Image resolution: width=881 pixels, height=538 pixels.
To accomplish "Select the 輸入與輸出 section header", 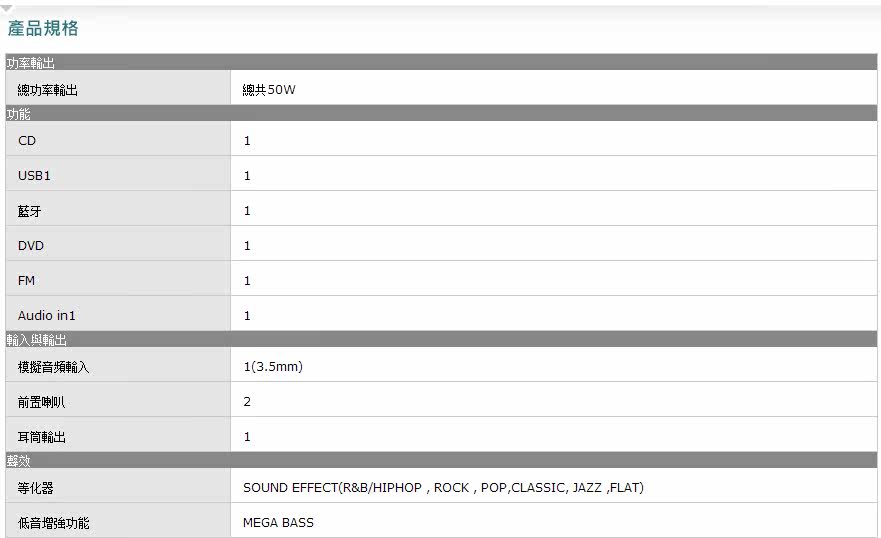I will 37,340.
